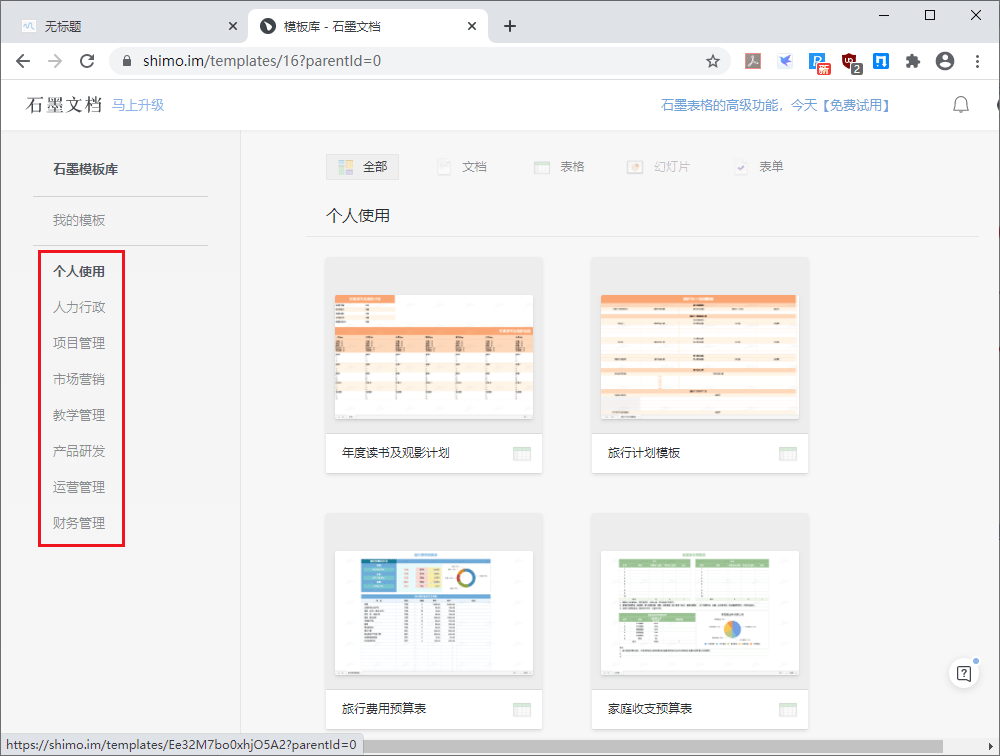Viewport: 1000px width, 756px height.
Task: Open the Chrome profile avatar icon
Action: pyautogui.click(x=945, y=61)
